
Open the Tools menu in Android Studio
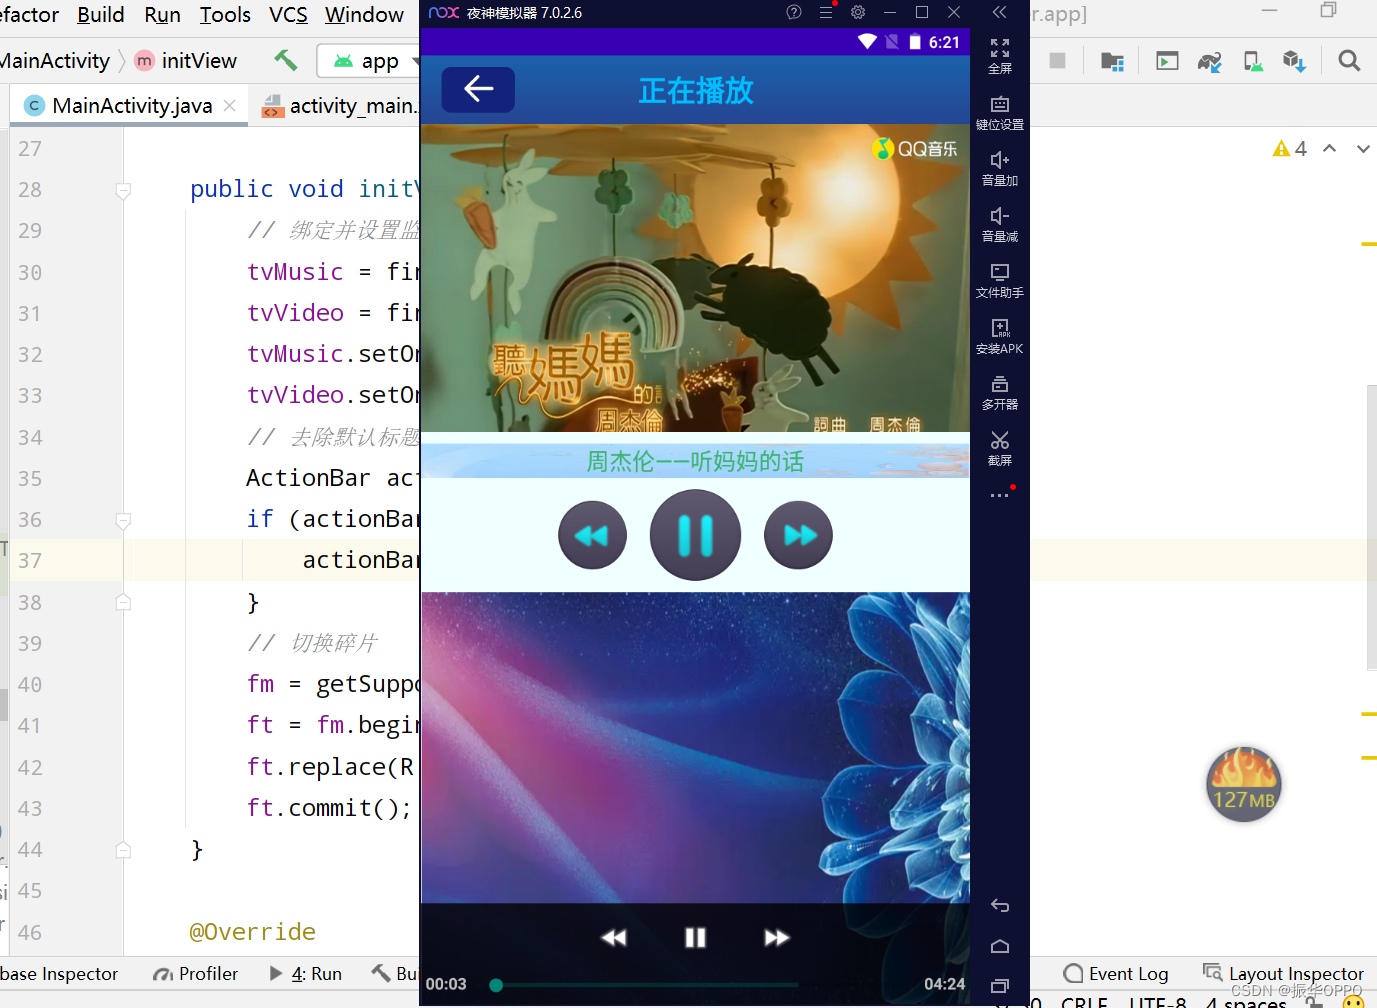(x=225, y=15)
